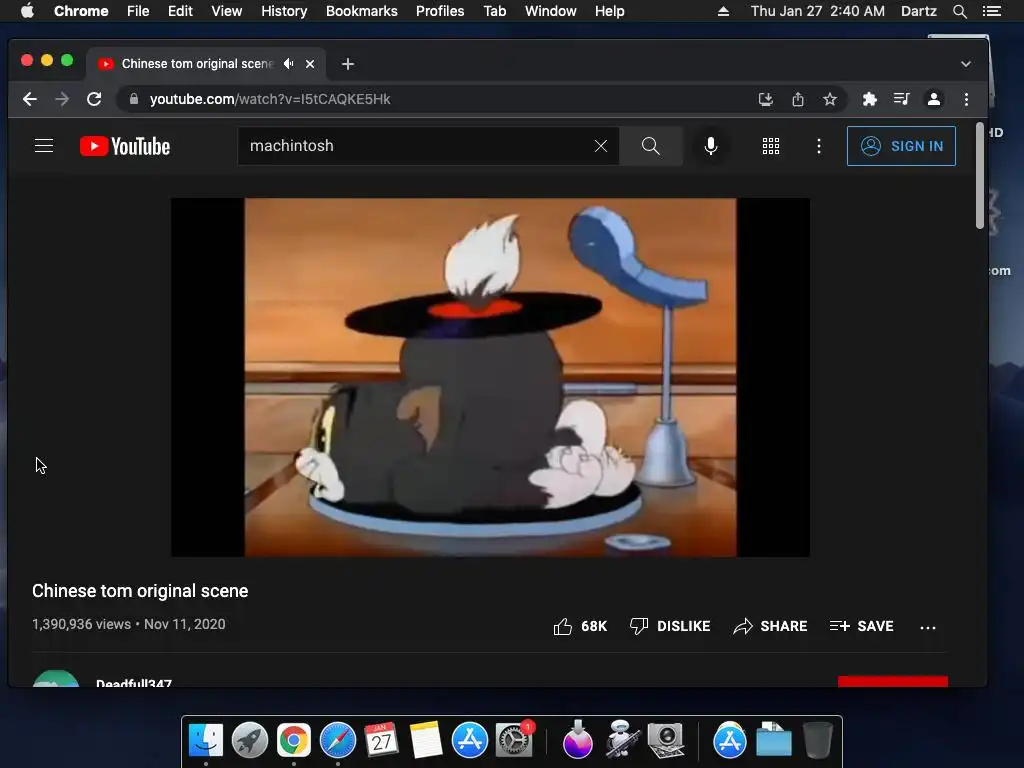Reload the page
The width and height of the screenshot is (1024, 768).
tap(94, 99)
